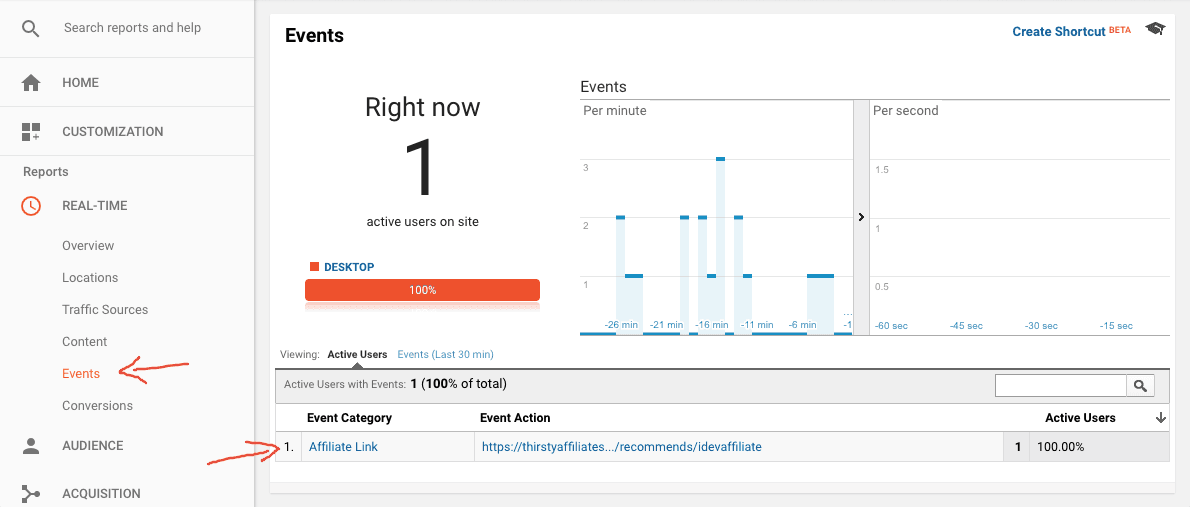Collapse the REAL-TIME reports section
The width and height of the screenshot is (1190, 507).
pos(95,206)
